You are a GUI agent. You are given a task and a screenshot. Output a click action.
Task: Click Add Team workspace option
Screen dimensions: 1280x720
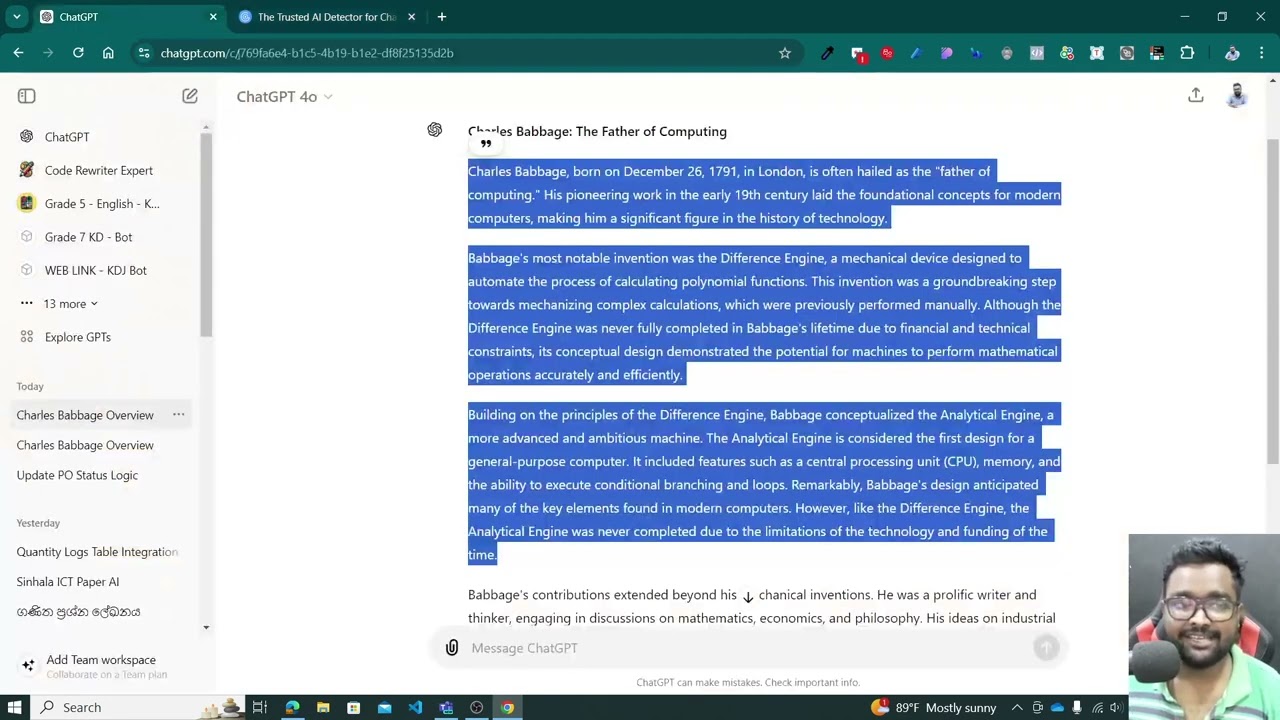tap(100, 666)
